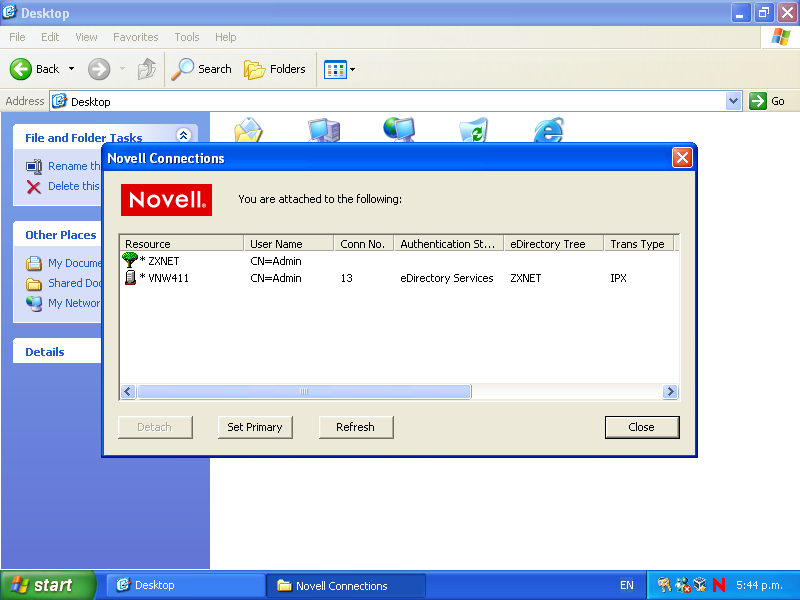Open the Back history dropdown arrow
This screenshot has width=800, height=600.
71,69
